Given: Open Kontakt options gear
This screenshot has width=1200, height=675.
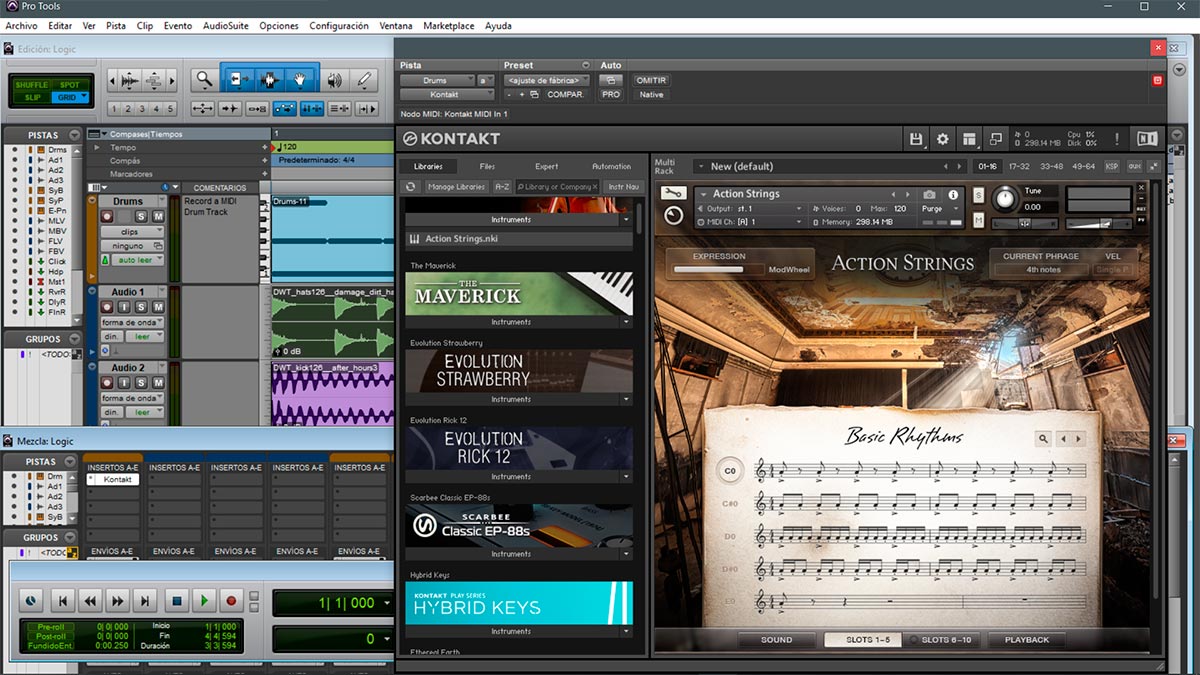Looking at the screenshot, I should [942, 139].
